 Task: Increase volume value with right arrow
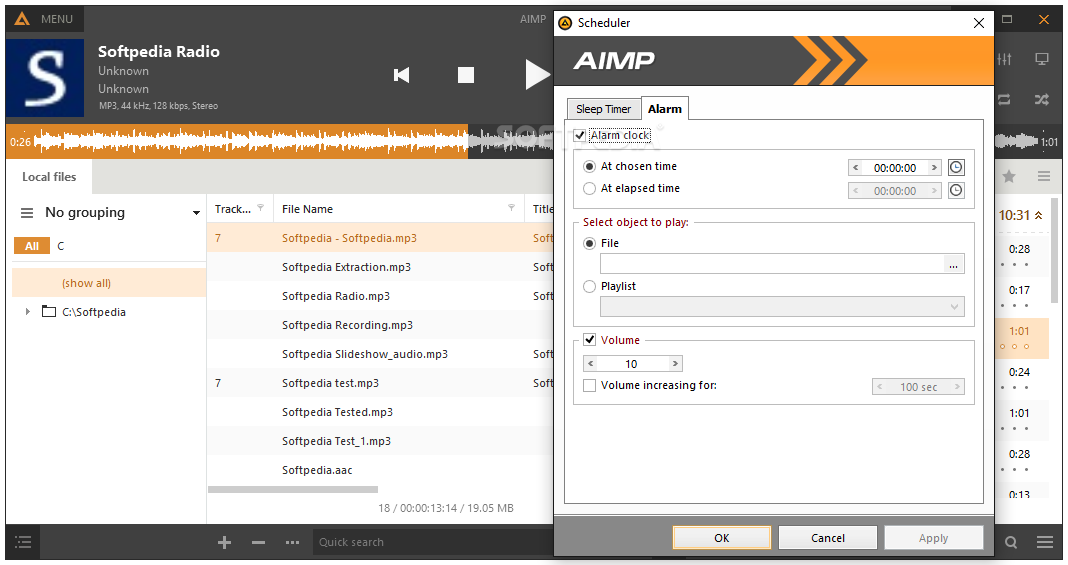[675, 364]
